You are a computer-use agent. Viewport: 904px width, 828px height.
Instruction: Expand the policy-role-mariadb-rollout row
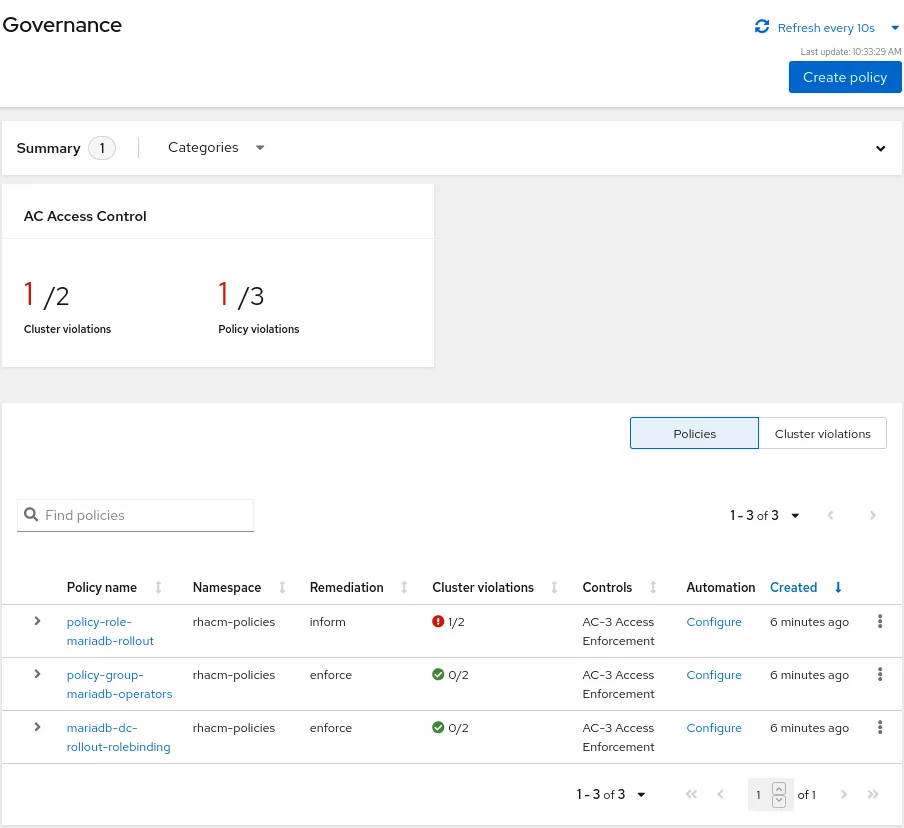pos(37,621)
